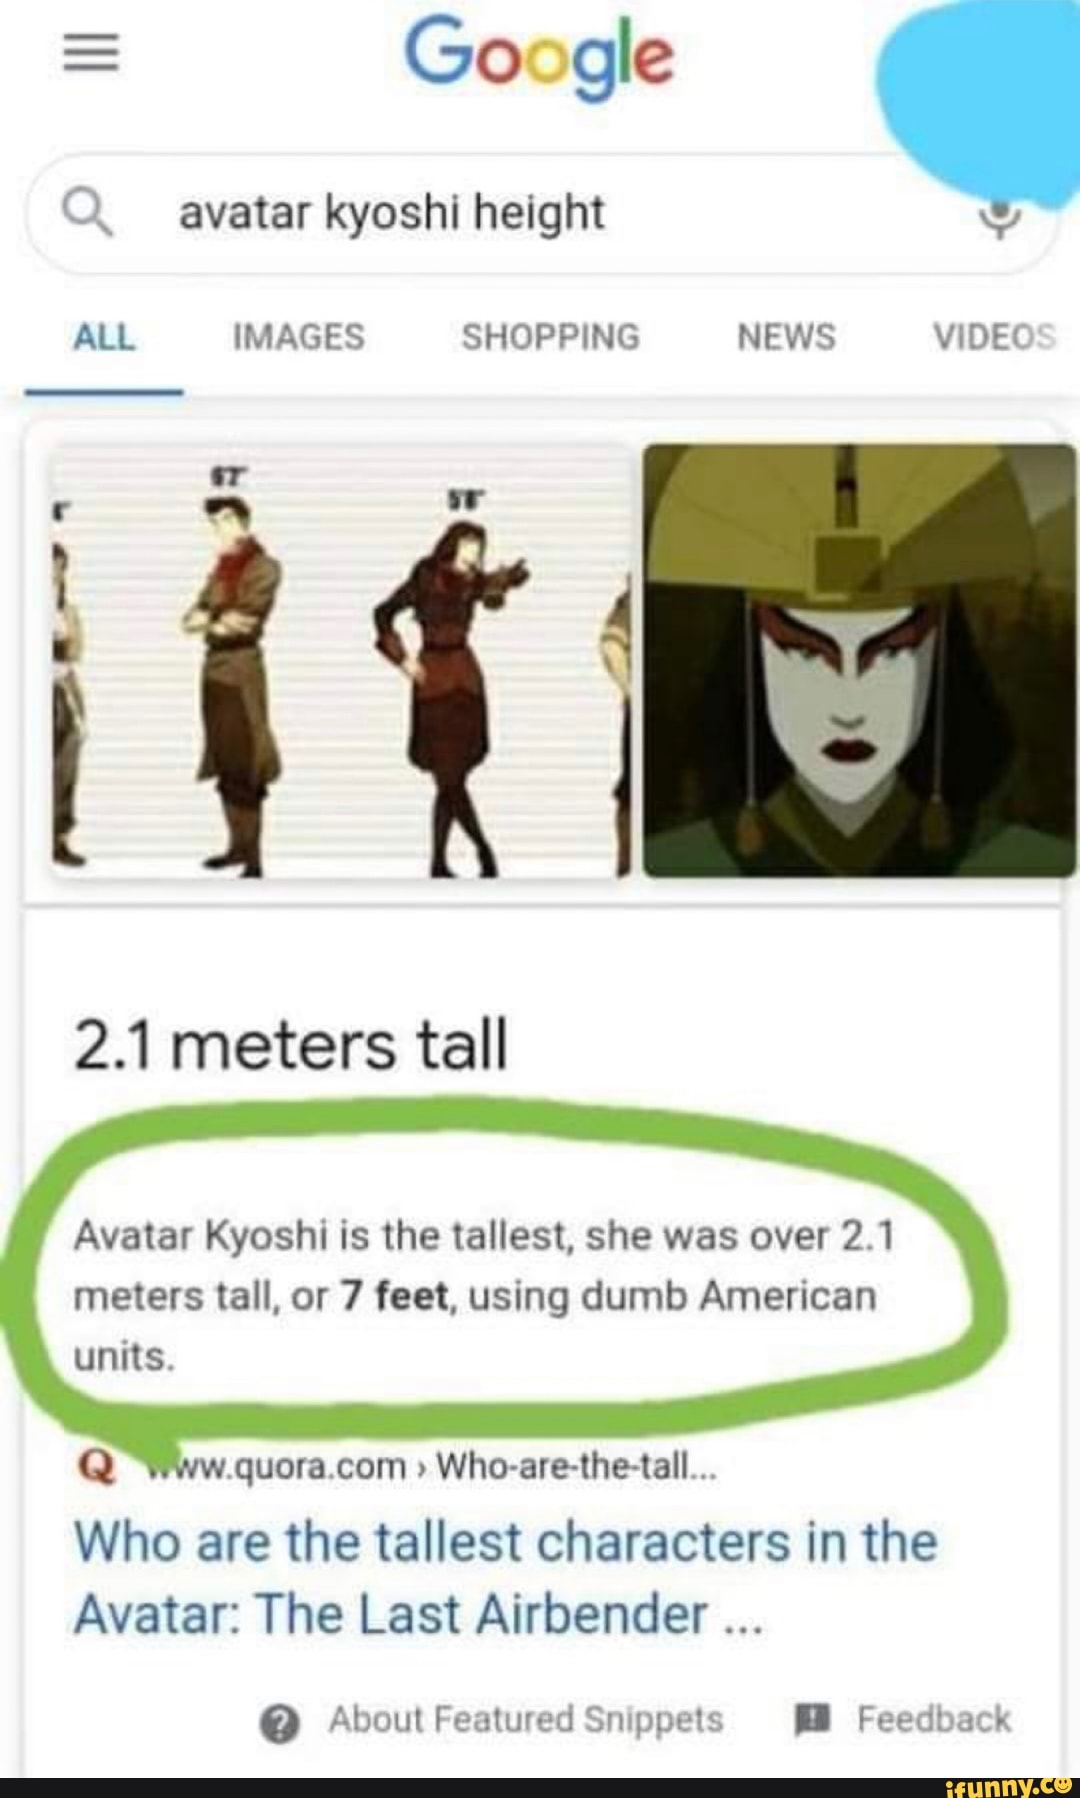
Task: Switch to the IMAGES tab
Action: (298, 337)
